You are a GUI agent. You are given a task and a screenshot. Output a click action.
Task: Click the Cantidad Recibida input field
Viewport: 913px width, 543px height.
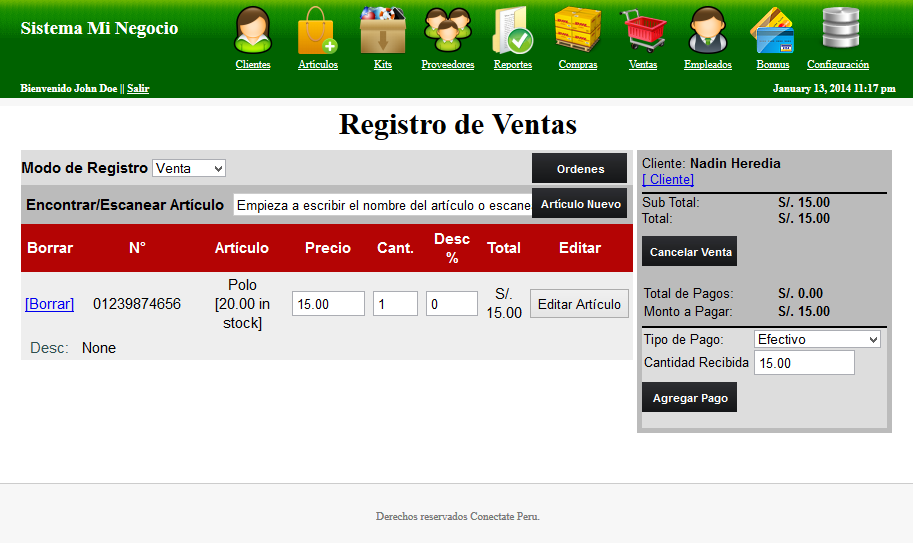pyautogui.click(x=804, y=363)
